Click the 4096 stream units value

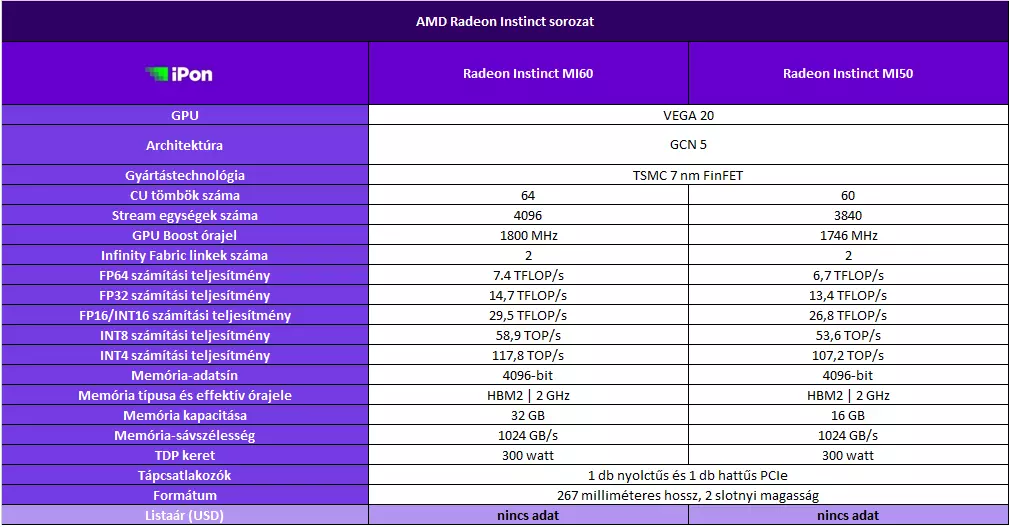click(528, 215)
